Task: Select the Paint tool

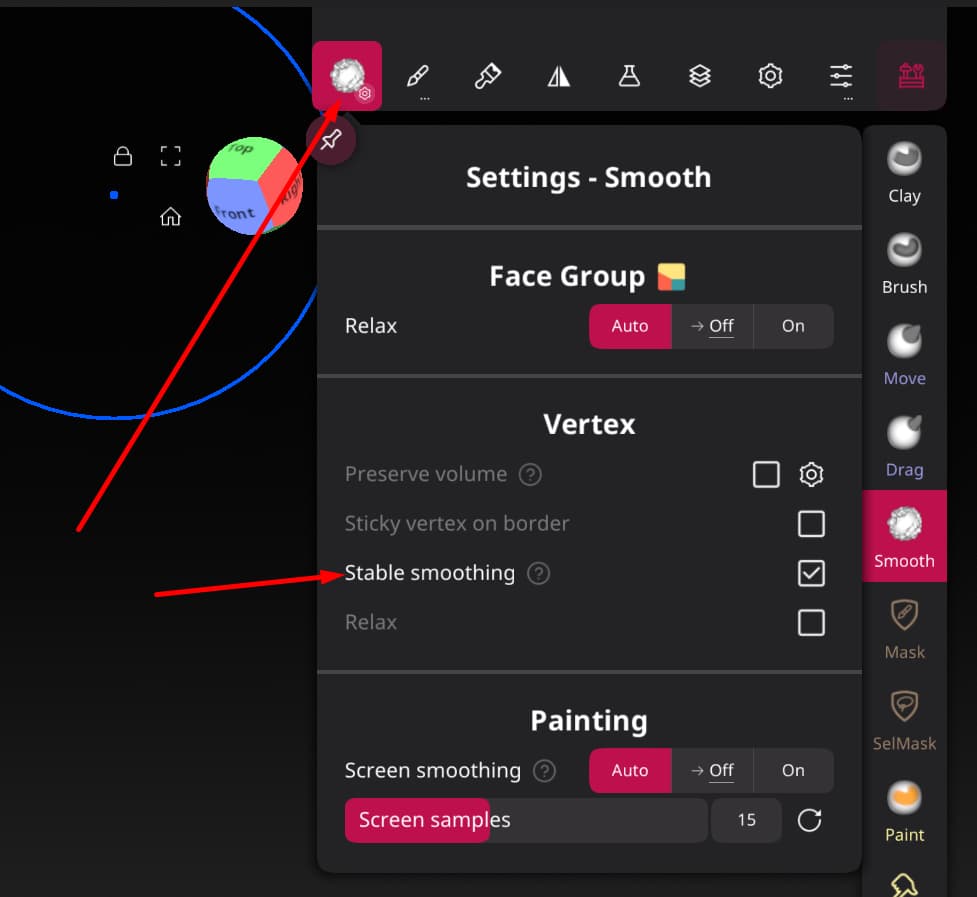Action: (904, 812)
